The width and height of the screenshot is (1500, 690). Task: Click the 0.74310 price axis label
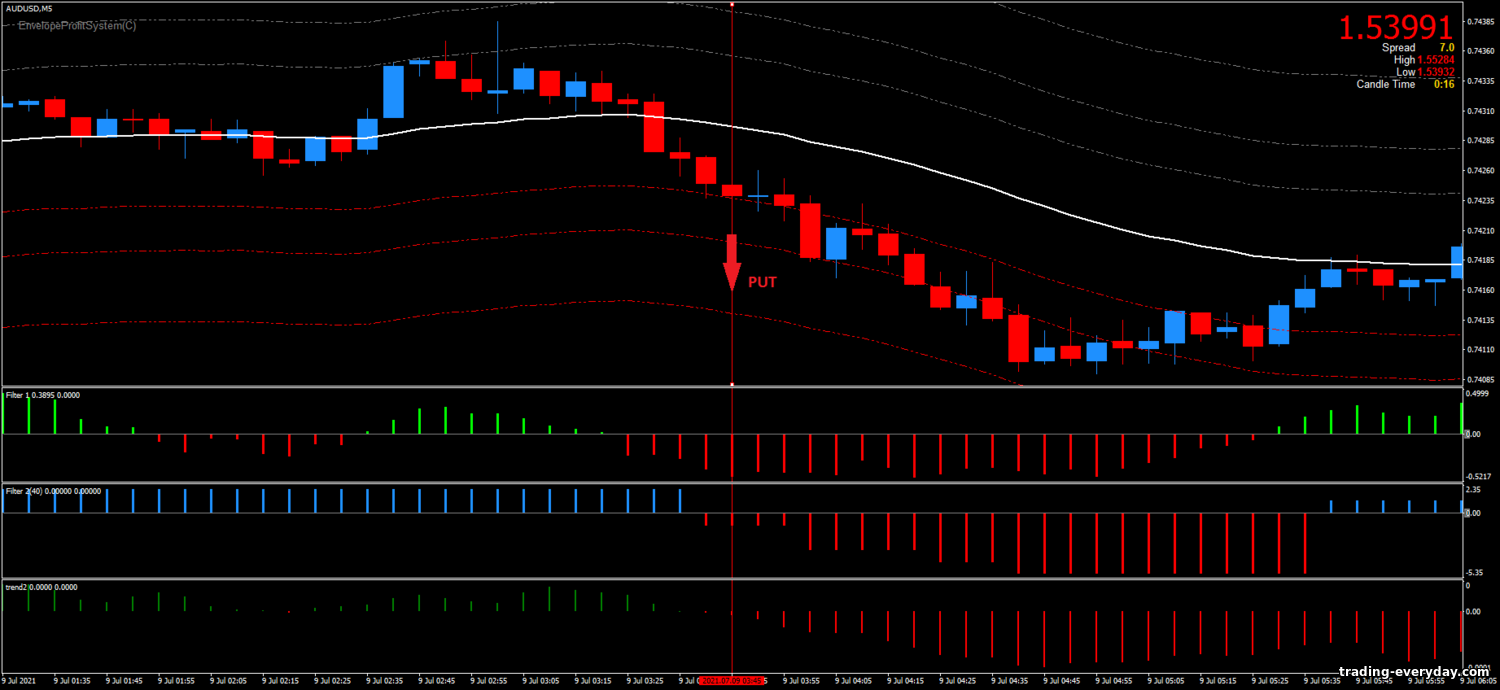coord(1481,111)
